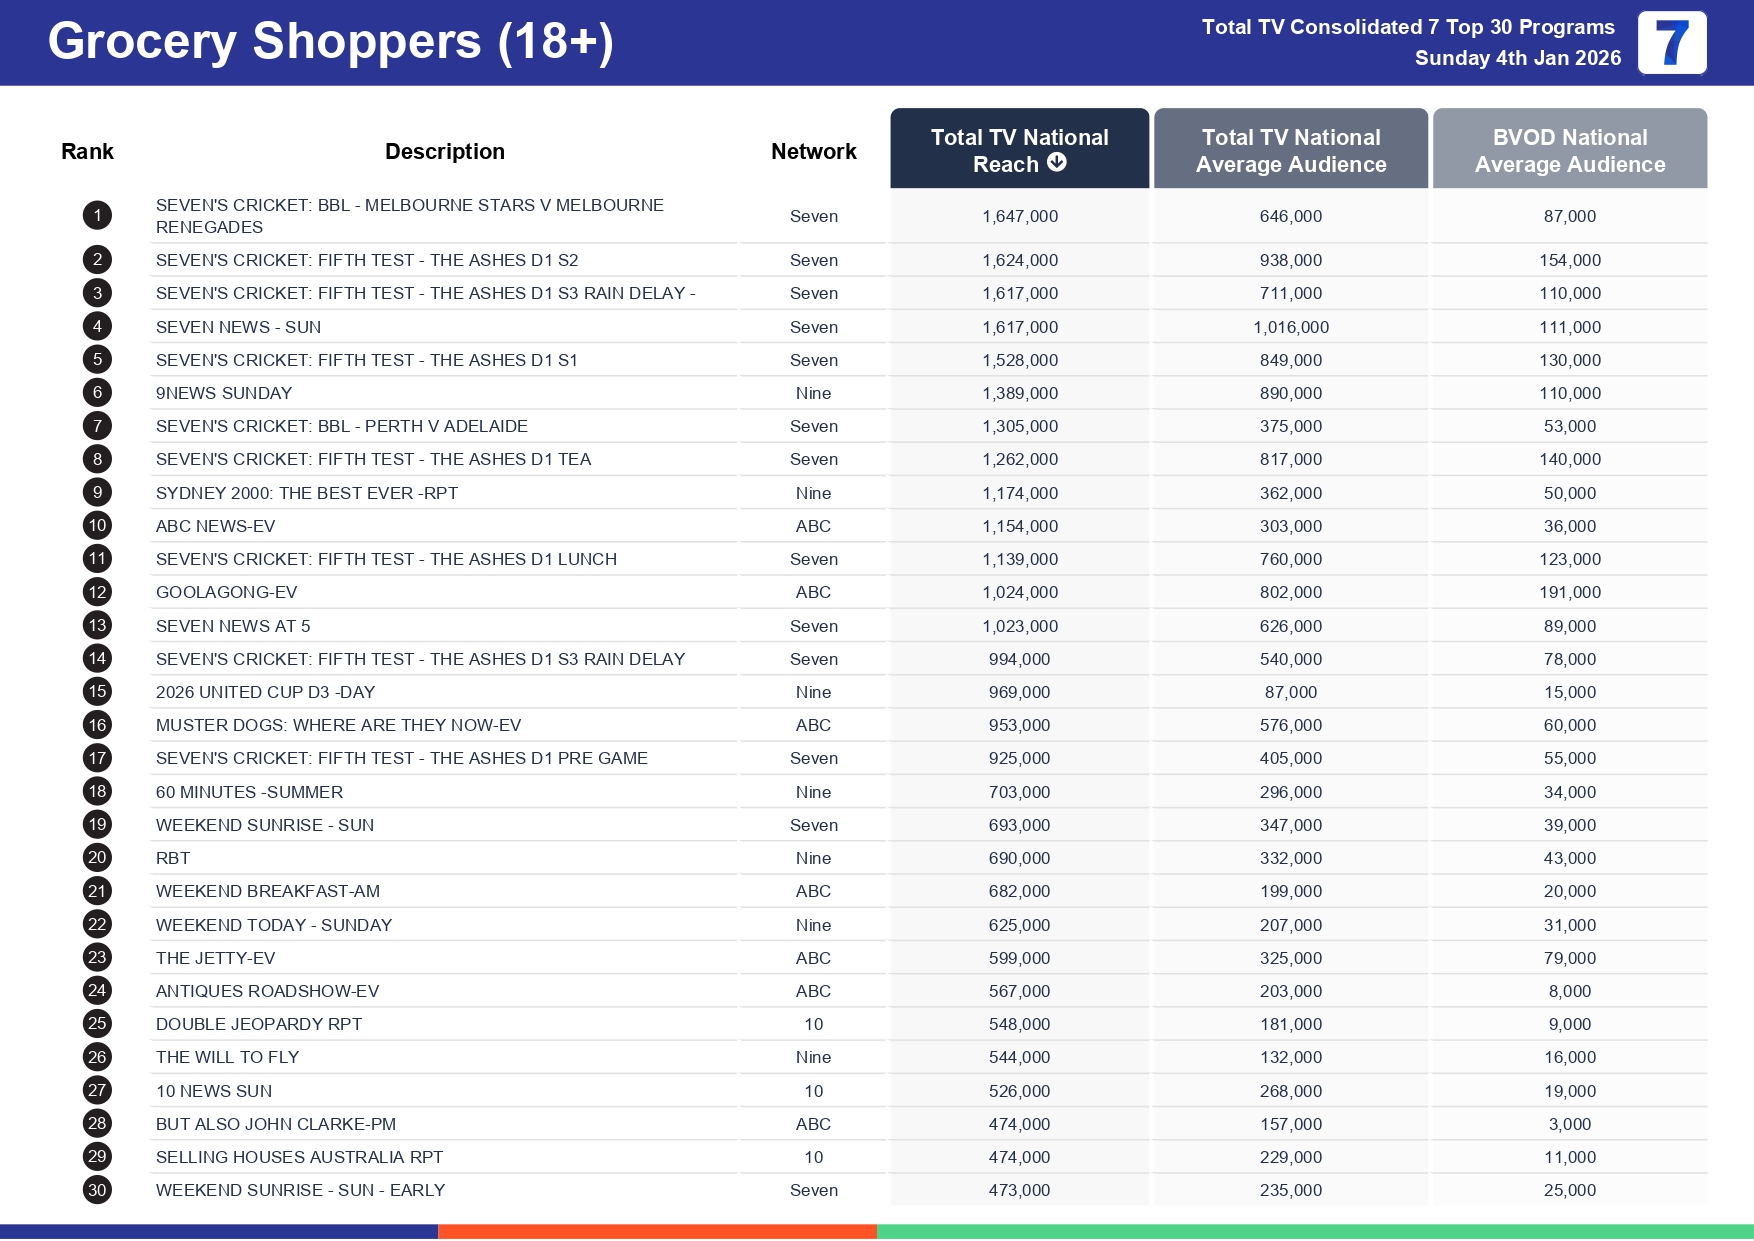Click the rank 1 circle badge

coord(97,216)
